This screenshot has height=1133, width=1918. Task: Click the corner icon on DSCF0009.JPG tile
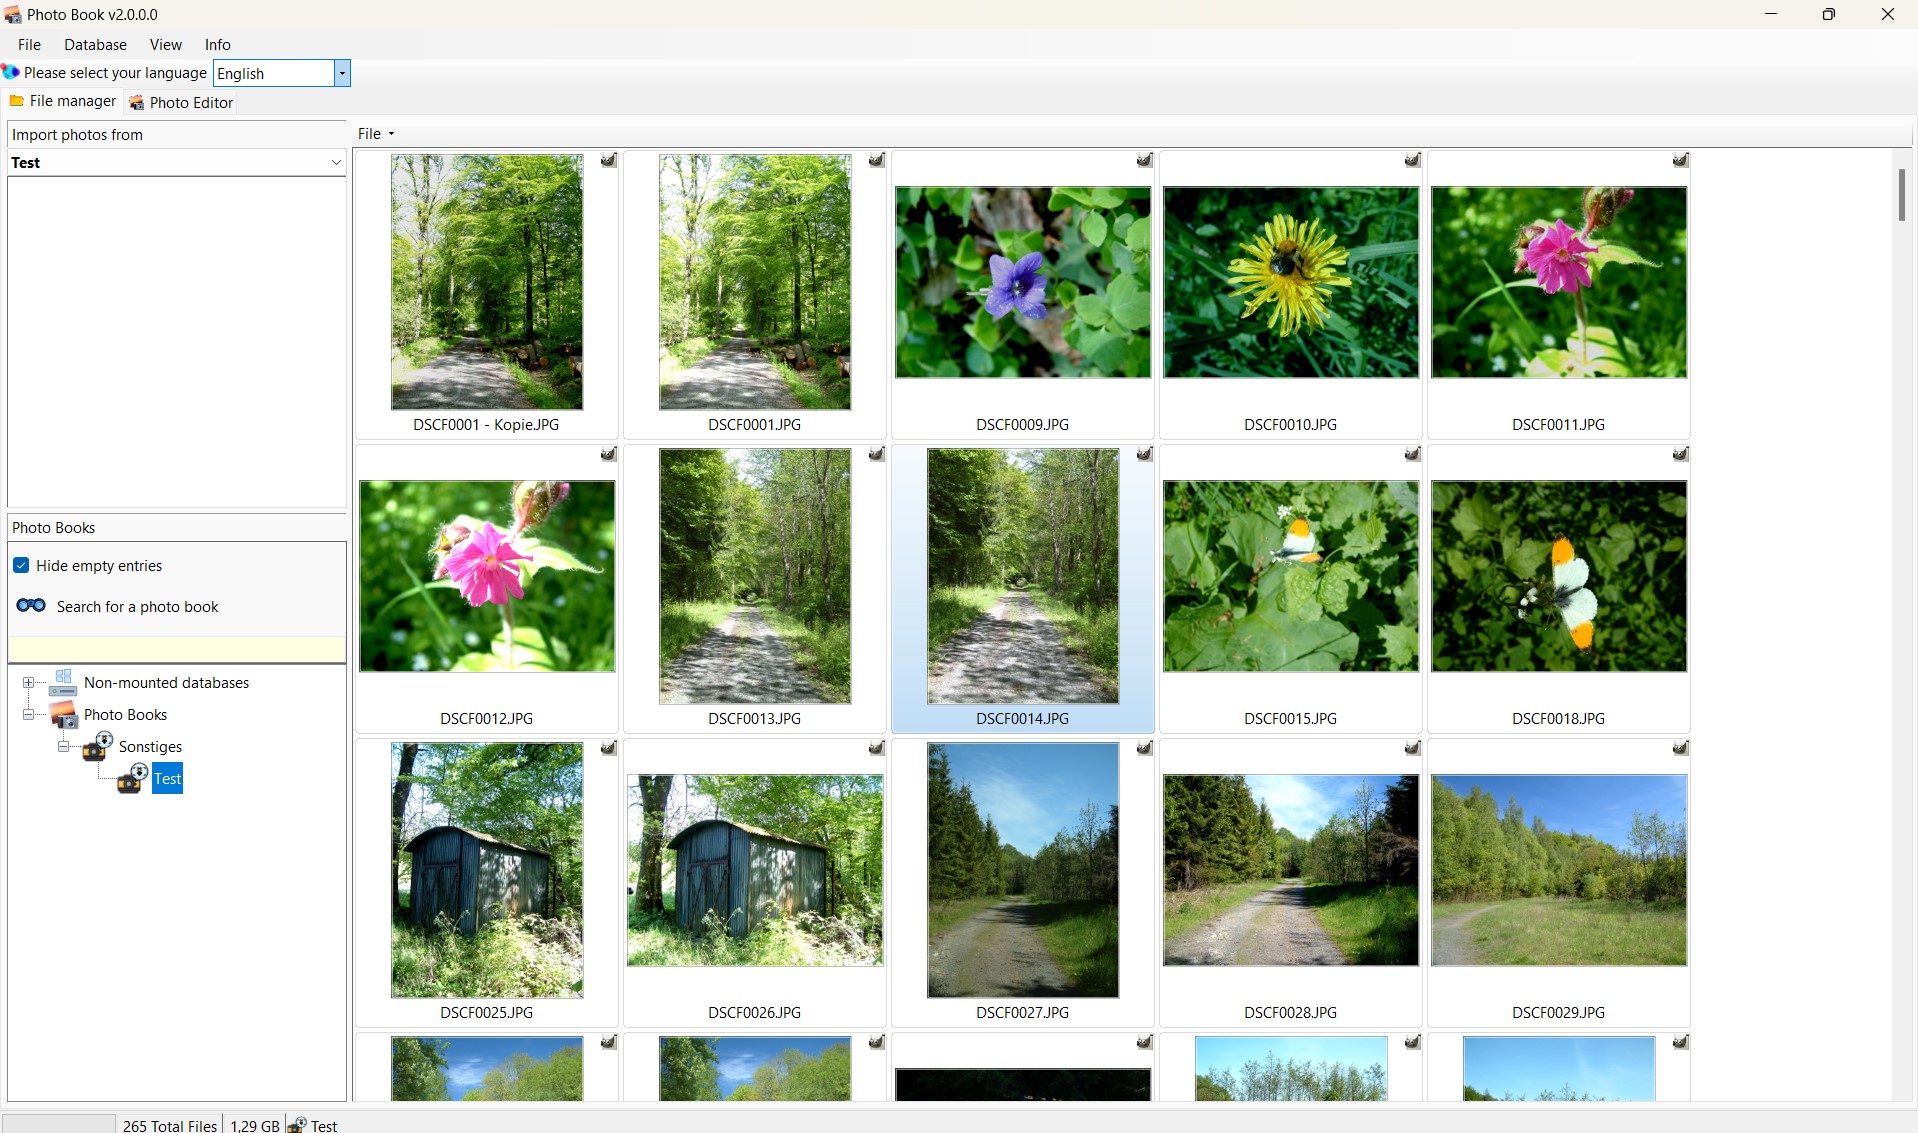[1144, 160]
